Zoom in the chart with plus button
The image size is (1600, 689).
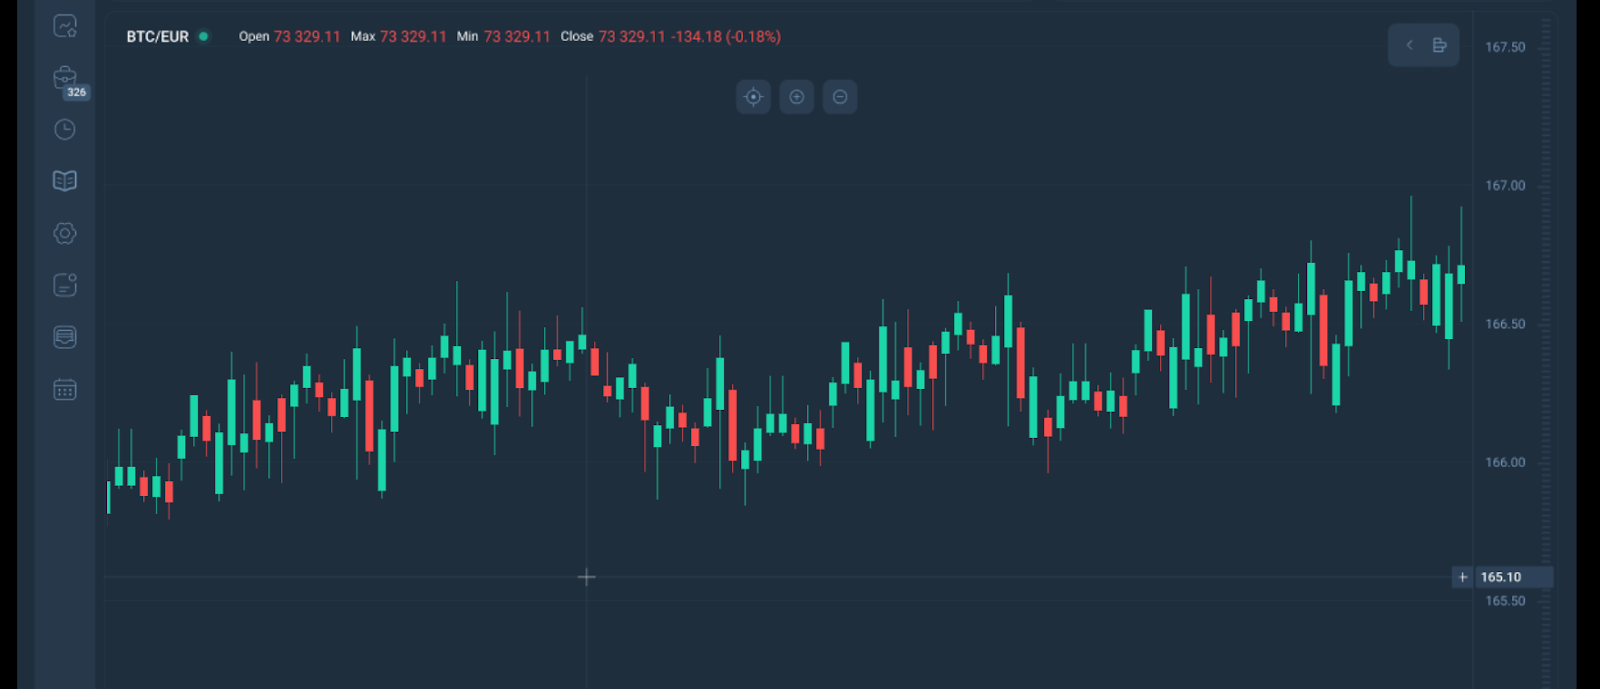coord(797,97)
